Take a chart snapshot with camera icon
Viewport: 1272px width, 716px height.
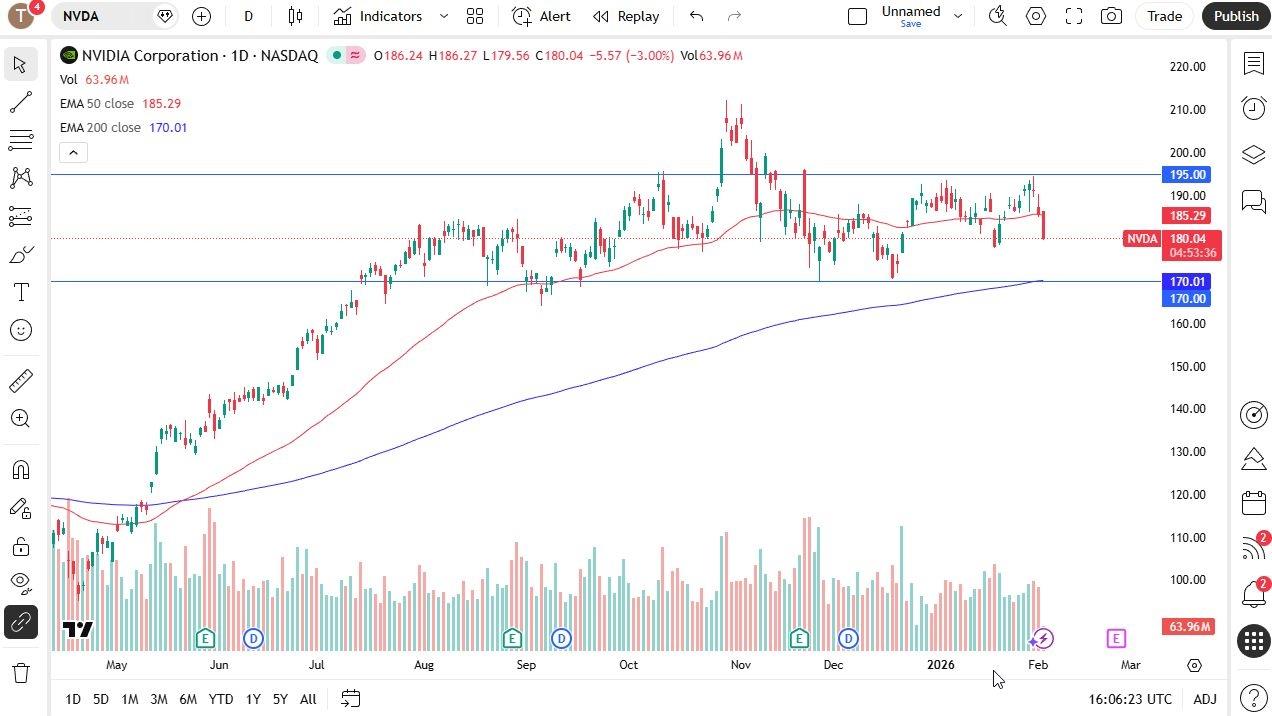1111,16
